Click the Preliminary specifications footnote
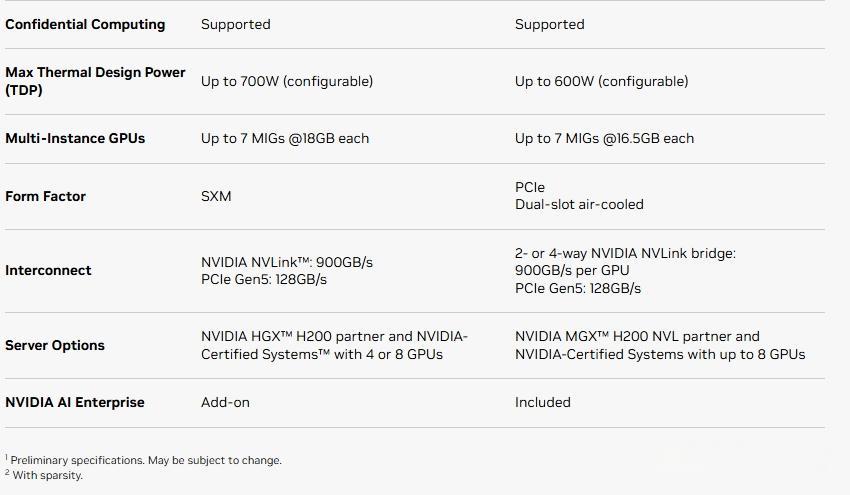850x495 pixels. pyautogui.click(x=146, y=460)
